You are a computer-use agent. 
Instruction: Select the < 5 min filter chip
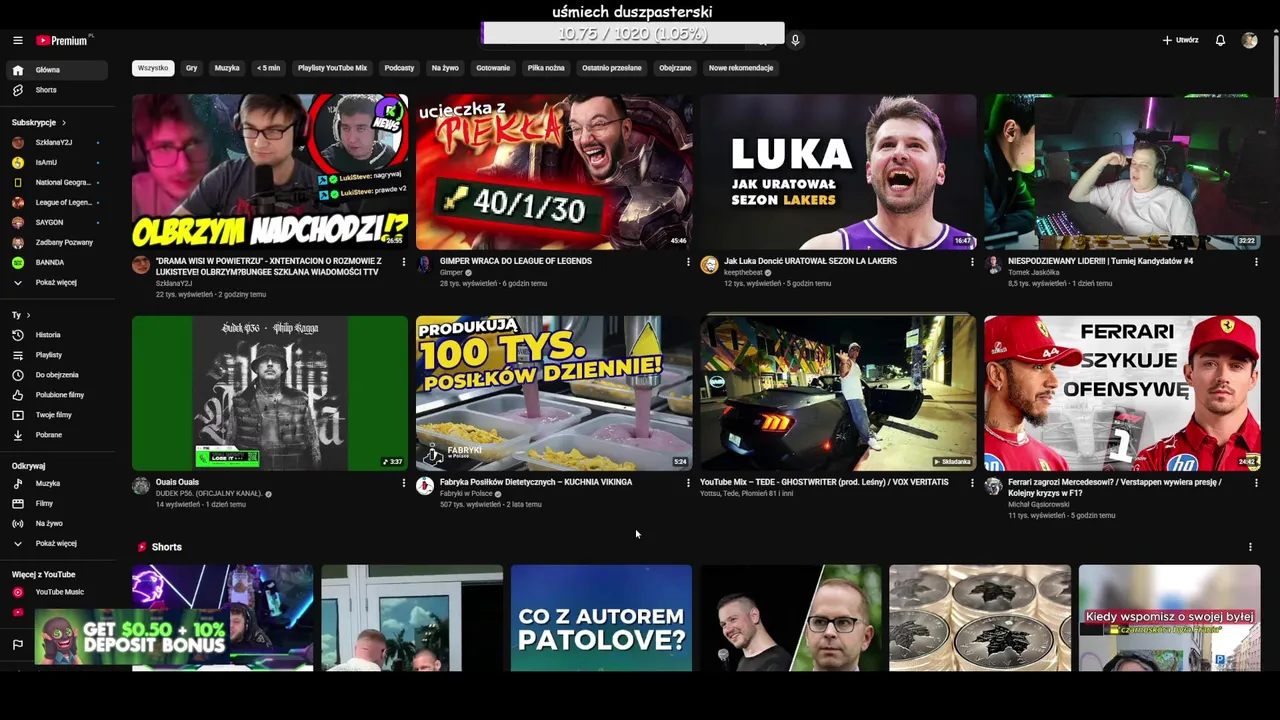click(x=268, y=68)
